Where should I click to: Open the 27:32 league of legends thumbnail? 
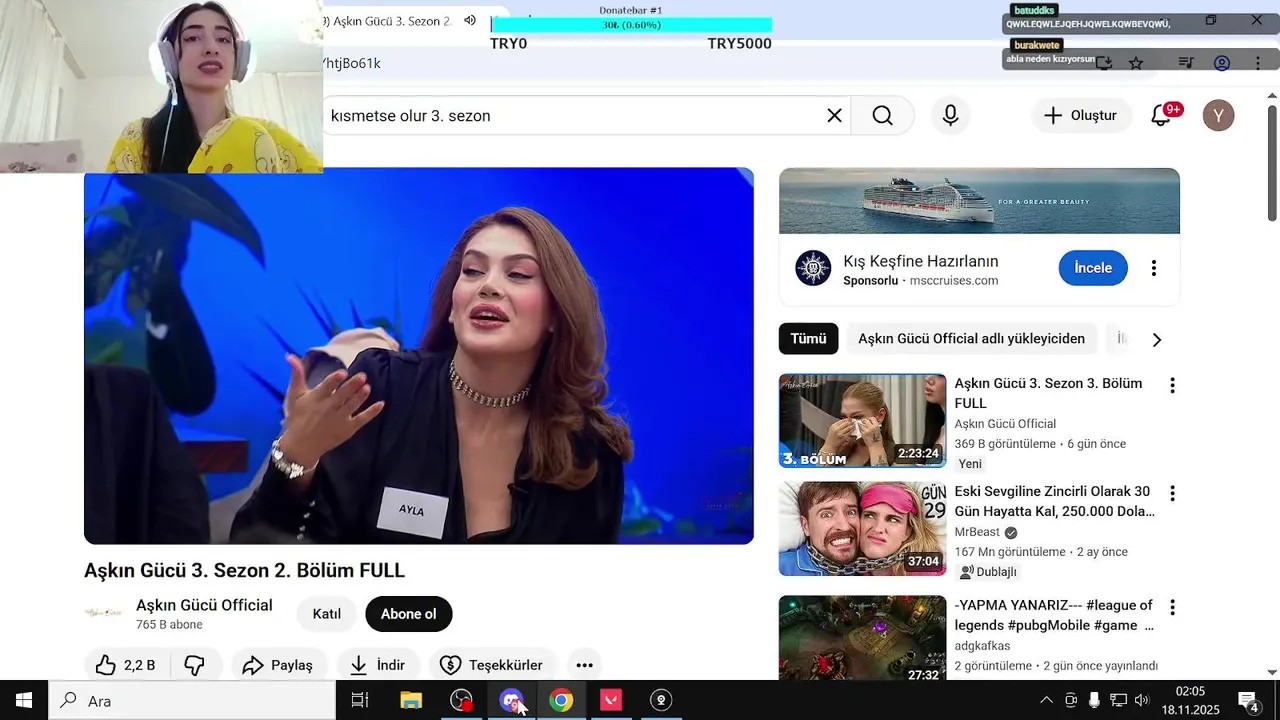(x=862, y=638)
